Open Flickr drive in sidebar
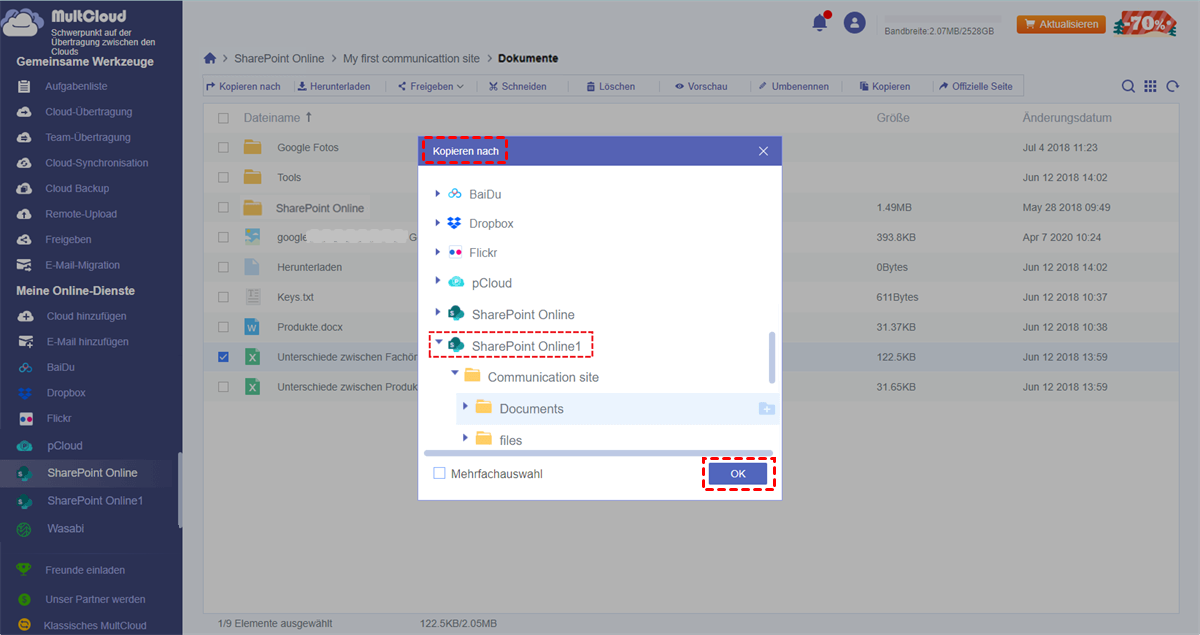Image resolution: width=1200 pixels, height=635 pixels. click(59, 418)
